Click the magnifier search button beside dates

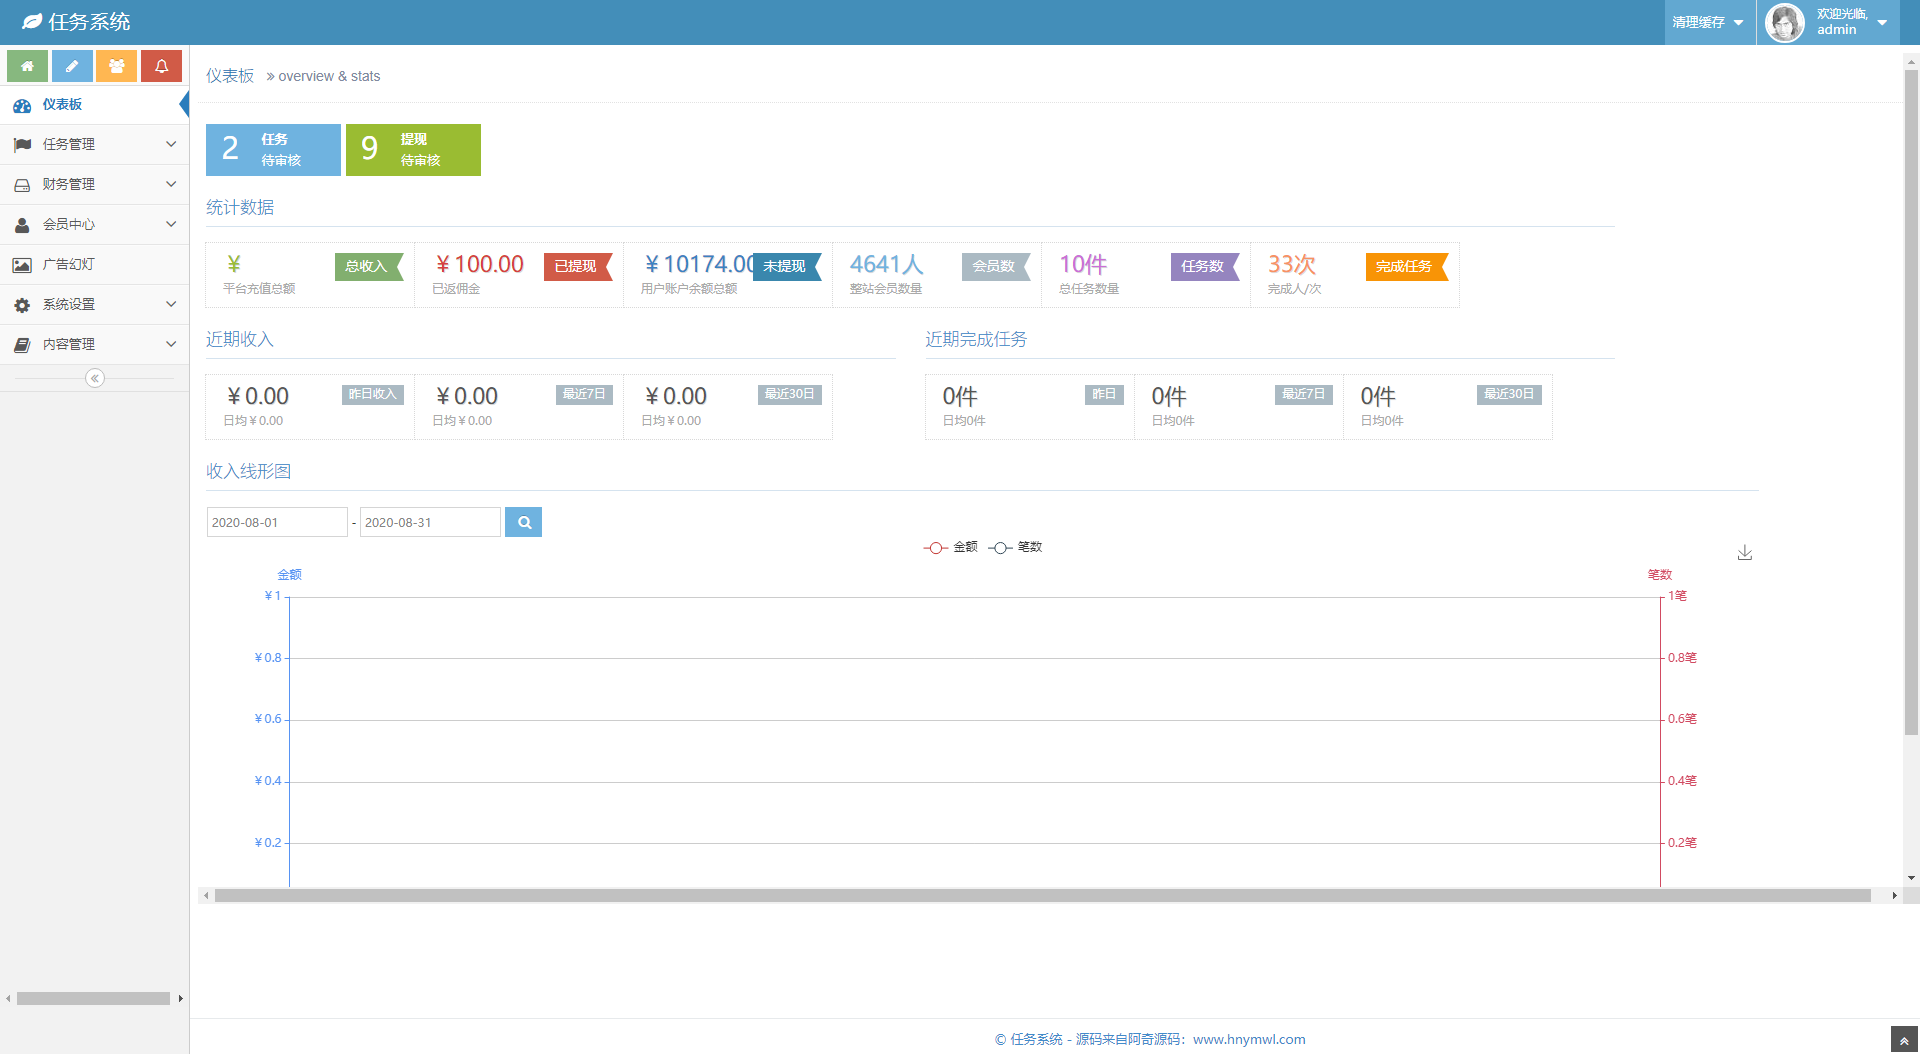[x=523, y=522]
